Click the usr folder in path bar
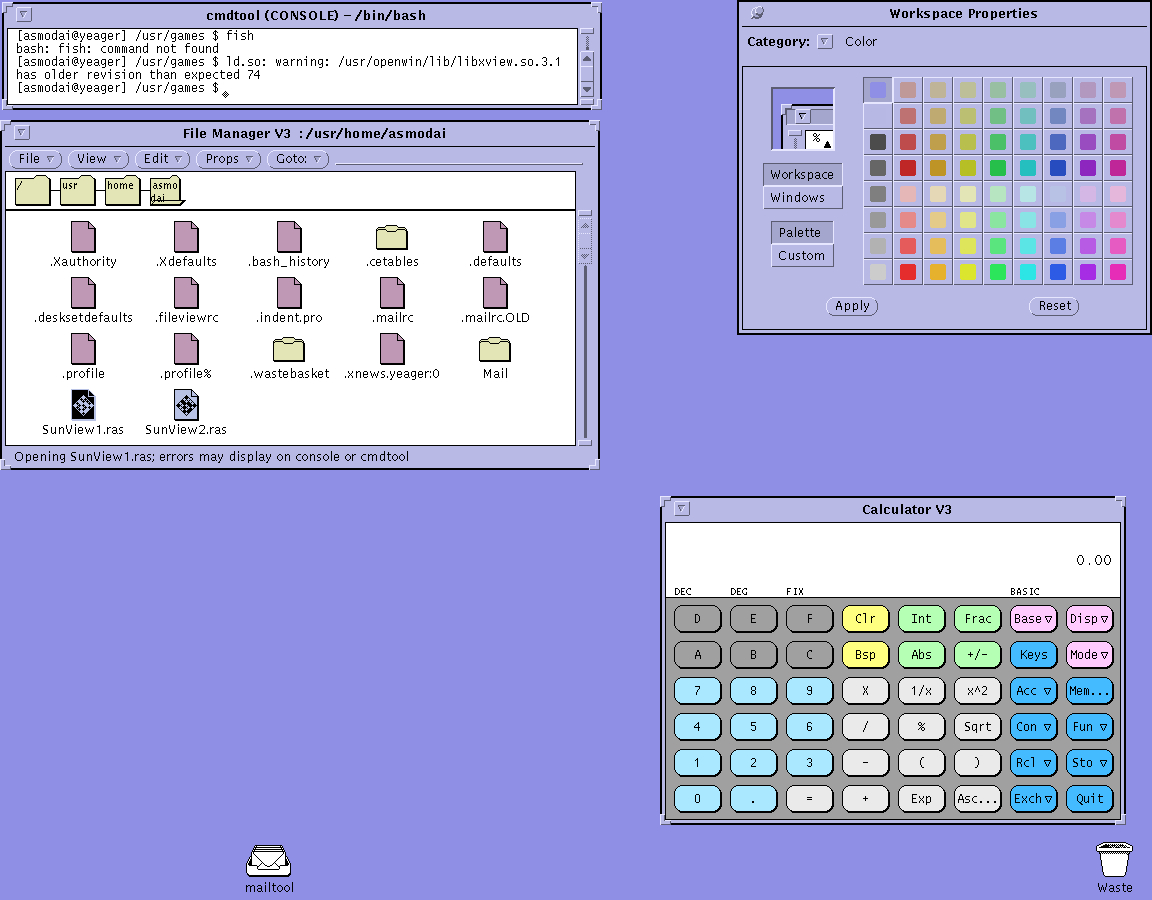 pos(77,190)
